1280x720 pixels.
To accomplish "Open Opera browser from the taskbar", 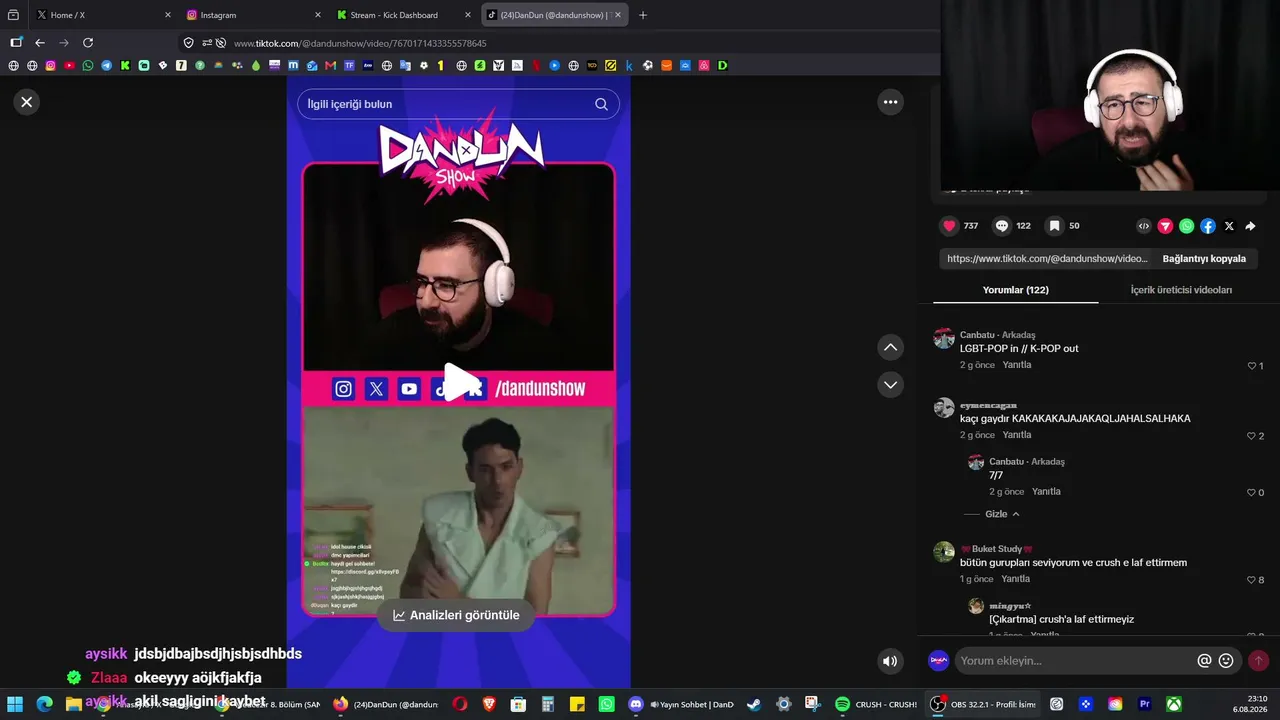I will pyautogui.click(x=460, y=704).
